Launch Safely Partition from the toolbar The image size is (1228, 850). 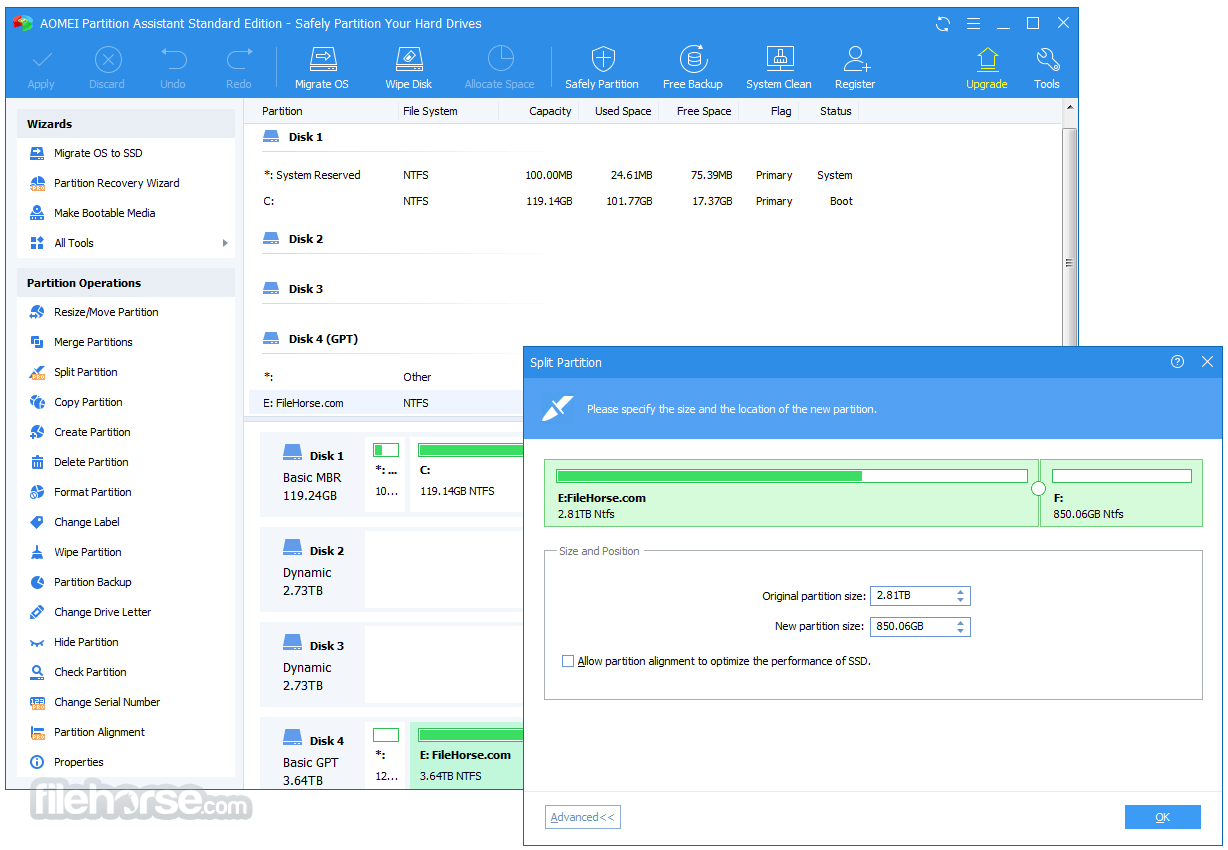tap(601, 67)
